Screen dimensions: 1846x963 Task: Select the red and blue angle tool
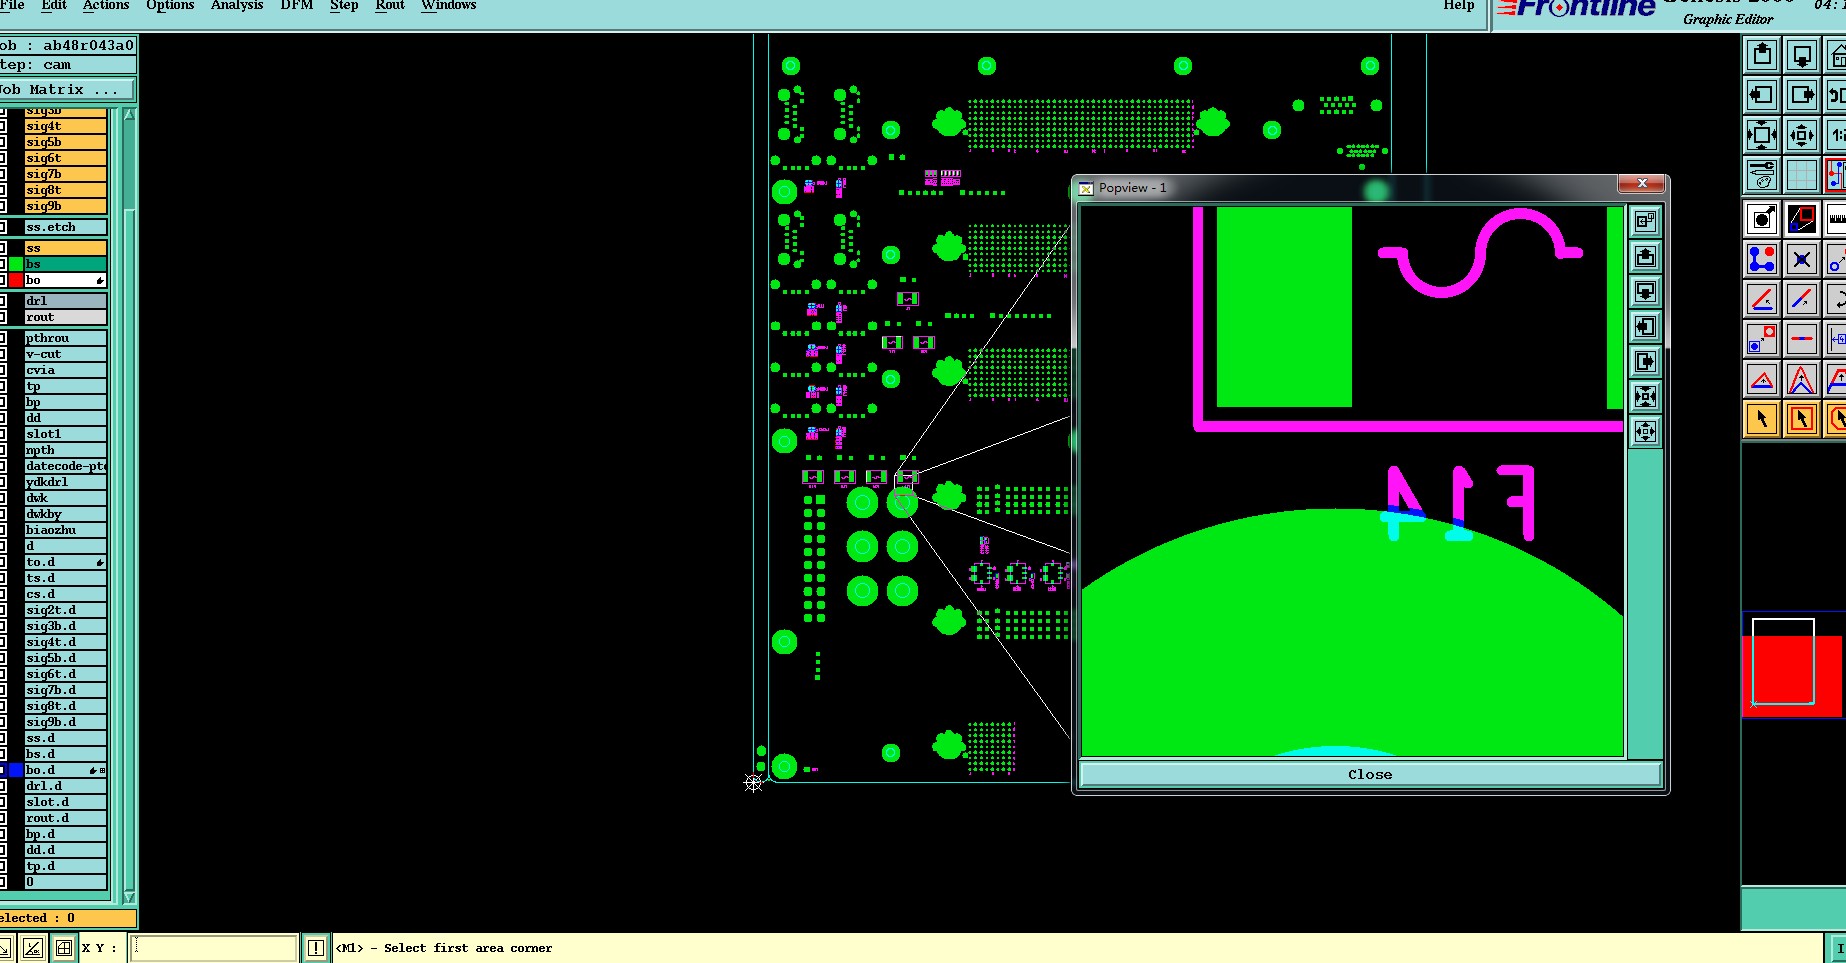point(1762,298)
